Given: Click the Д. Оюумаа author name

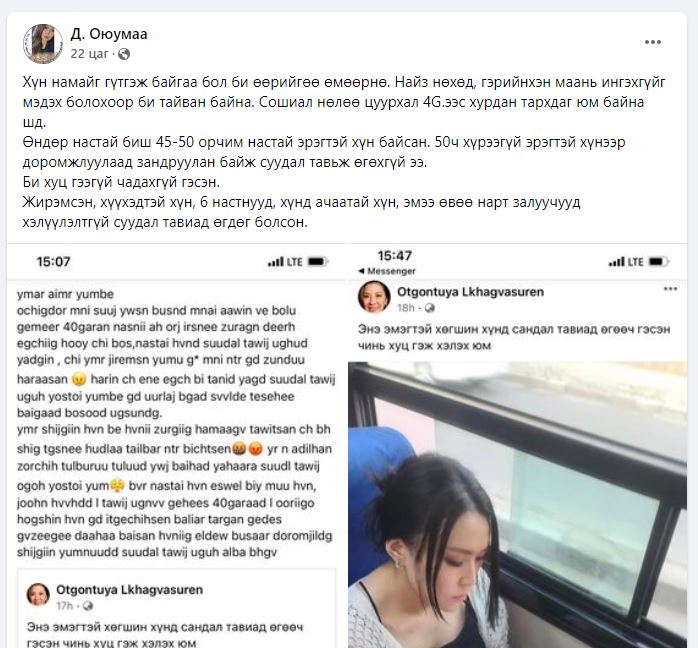Looking at the screenshot, I should point(109,34).
